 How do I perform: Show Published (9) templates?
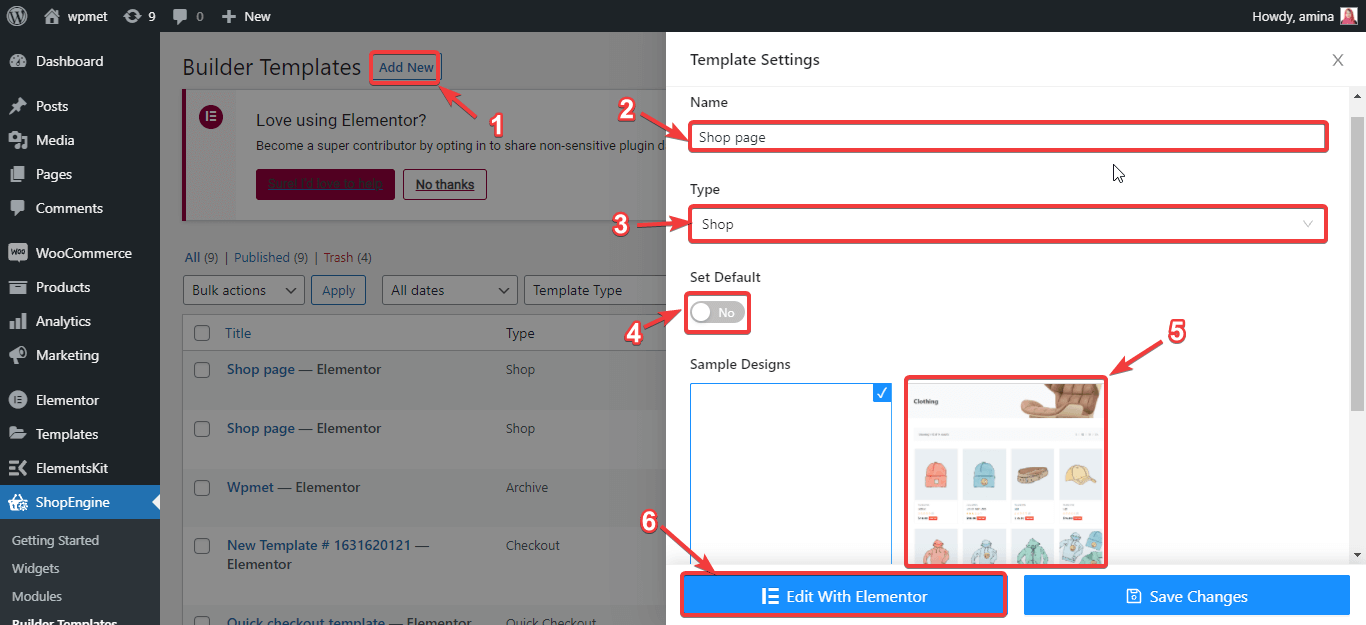coord(271,257)
